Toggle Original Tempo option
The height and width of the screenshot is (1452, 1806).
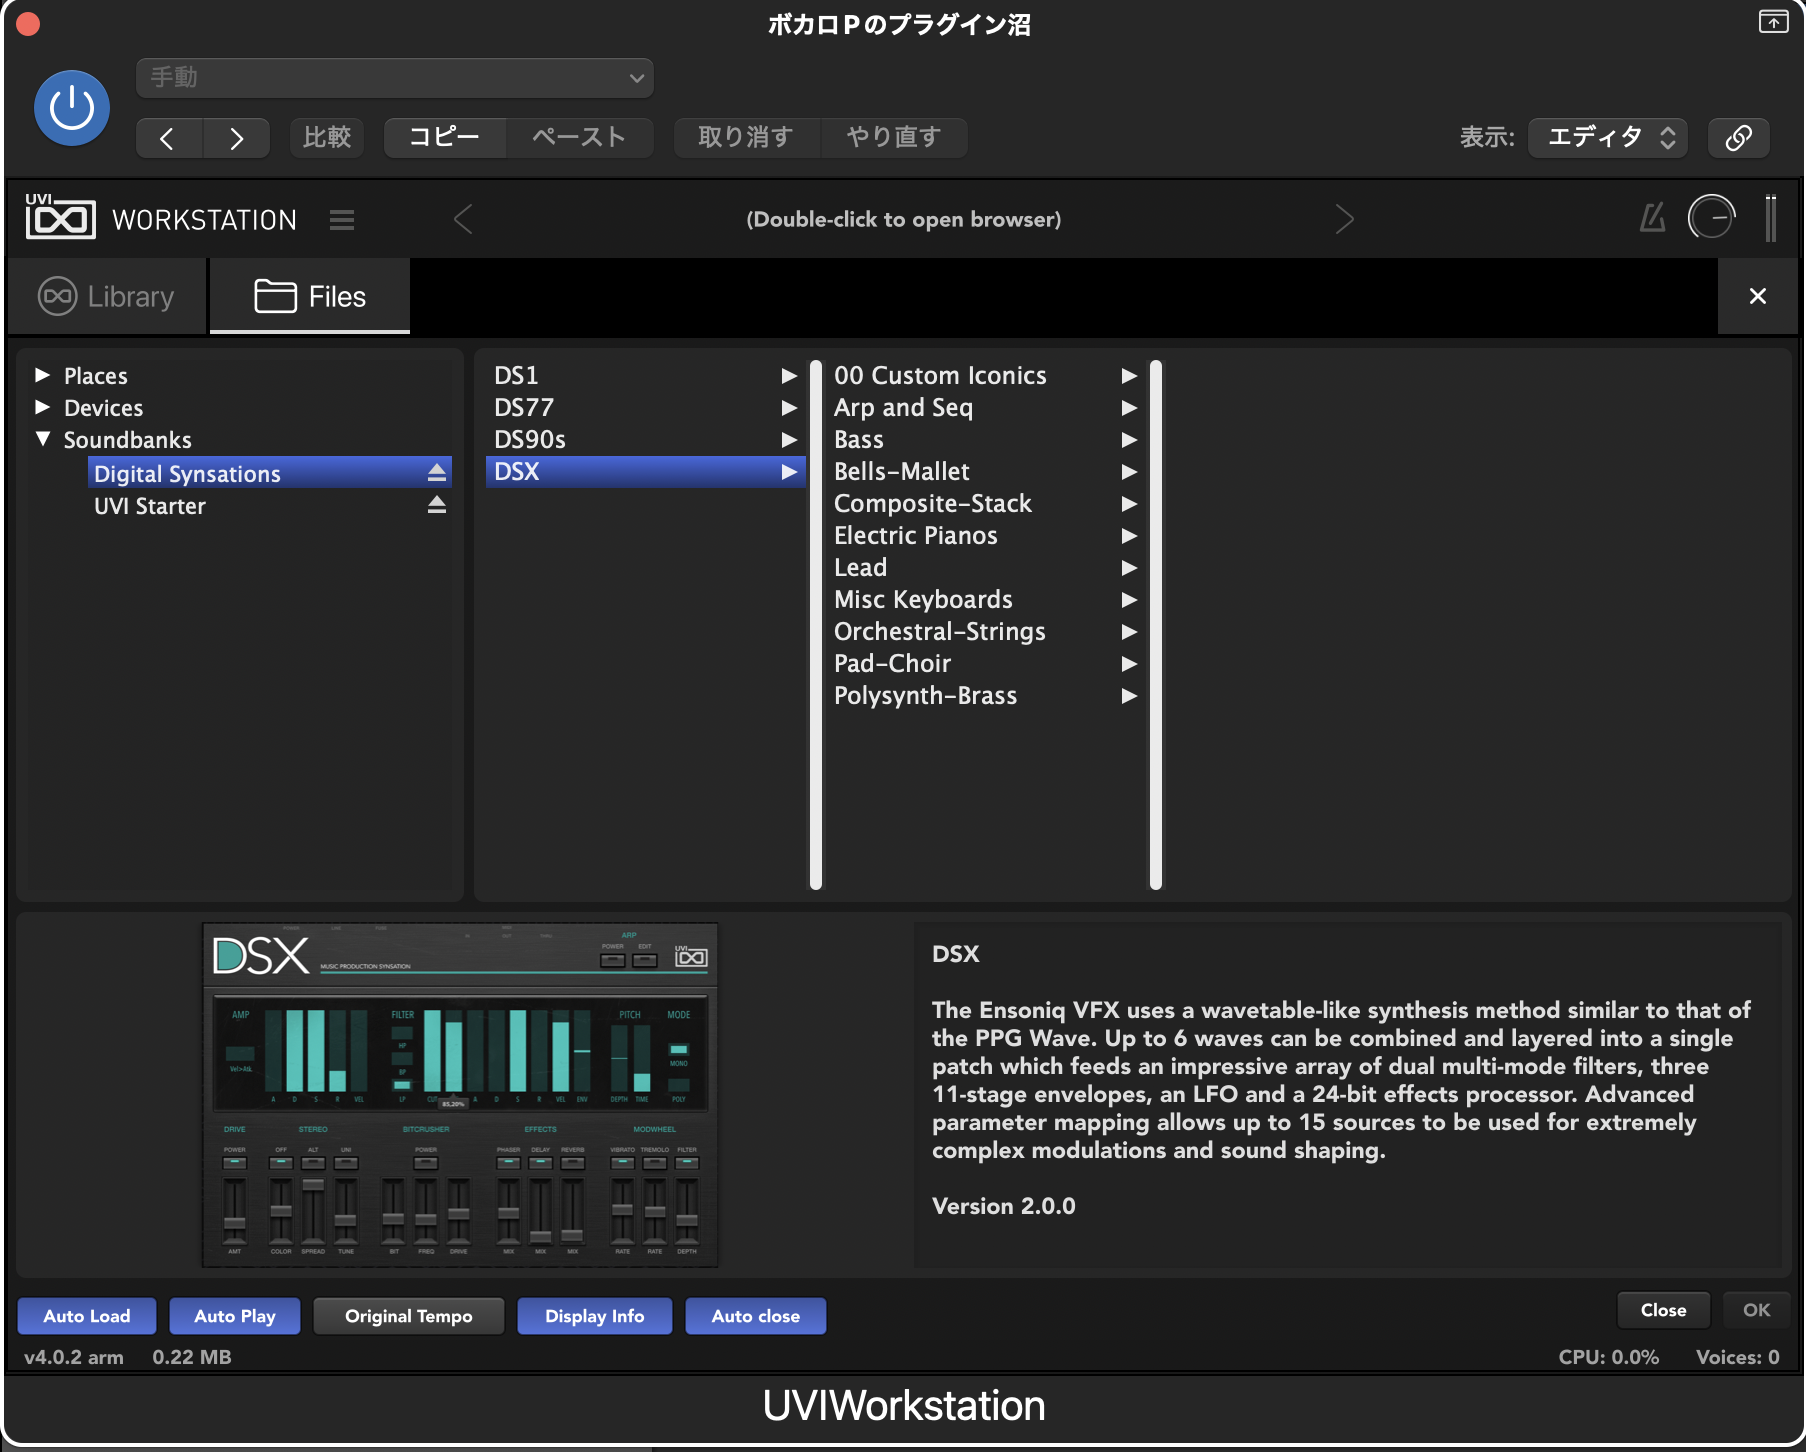pyautogui.click(x=409, y=1316)
